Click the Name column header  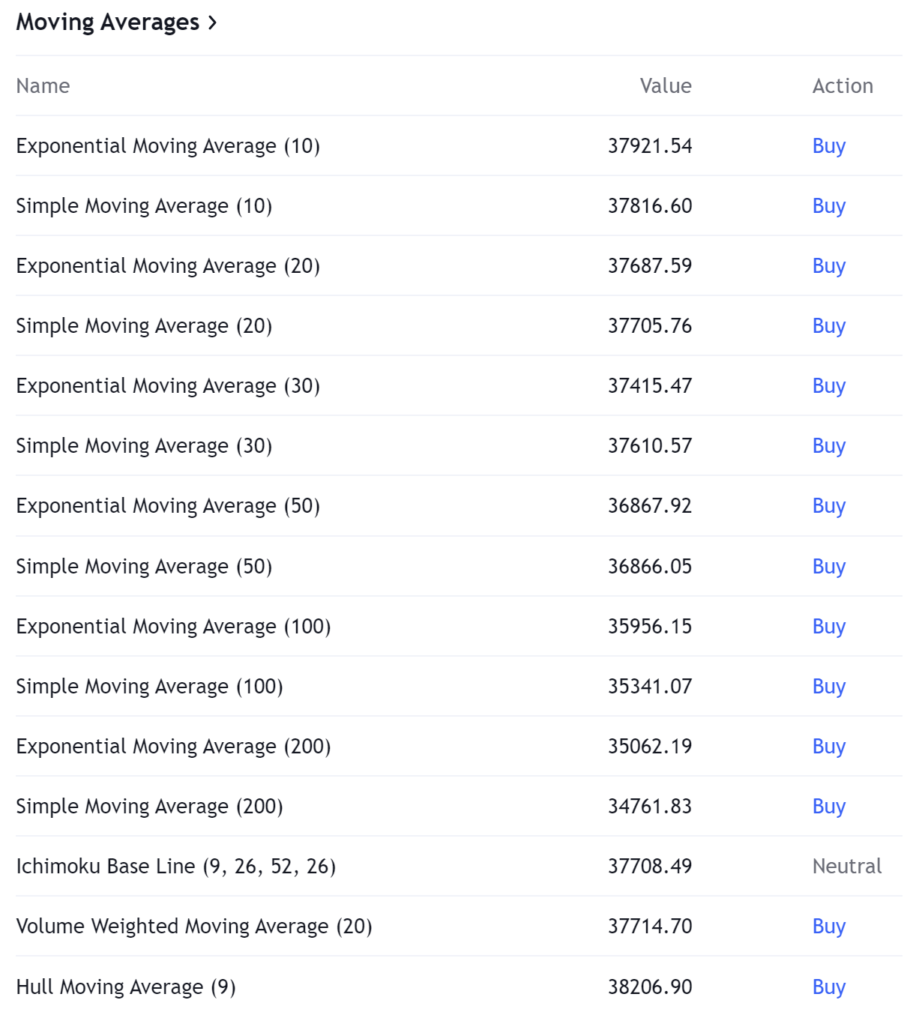tap(43, 86)
